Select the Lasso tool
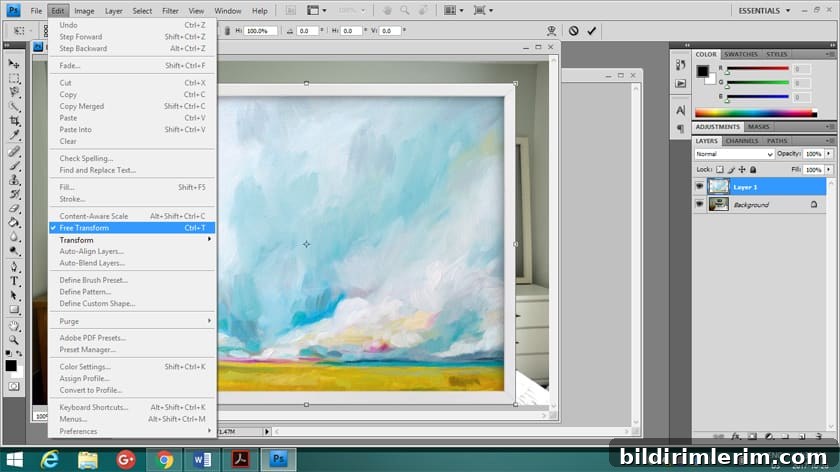The height and width of the screenshot is (472, 840). [14, 92]
